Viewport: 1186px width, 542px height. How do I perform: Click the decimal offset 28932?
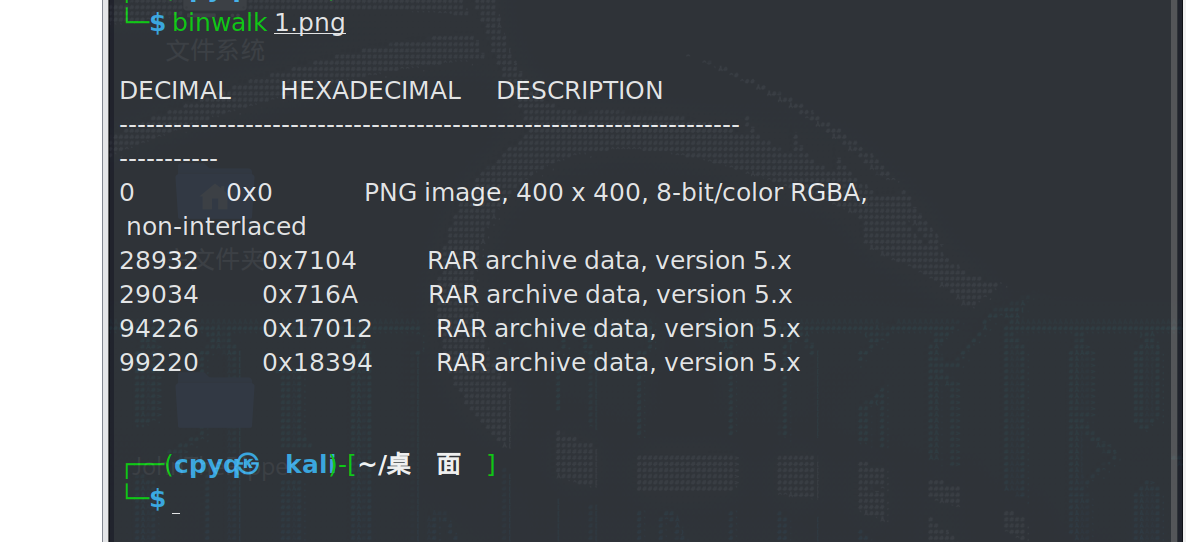(159, 261)
